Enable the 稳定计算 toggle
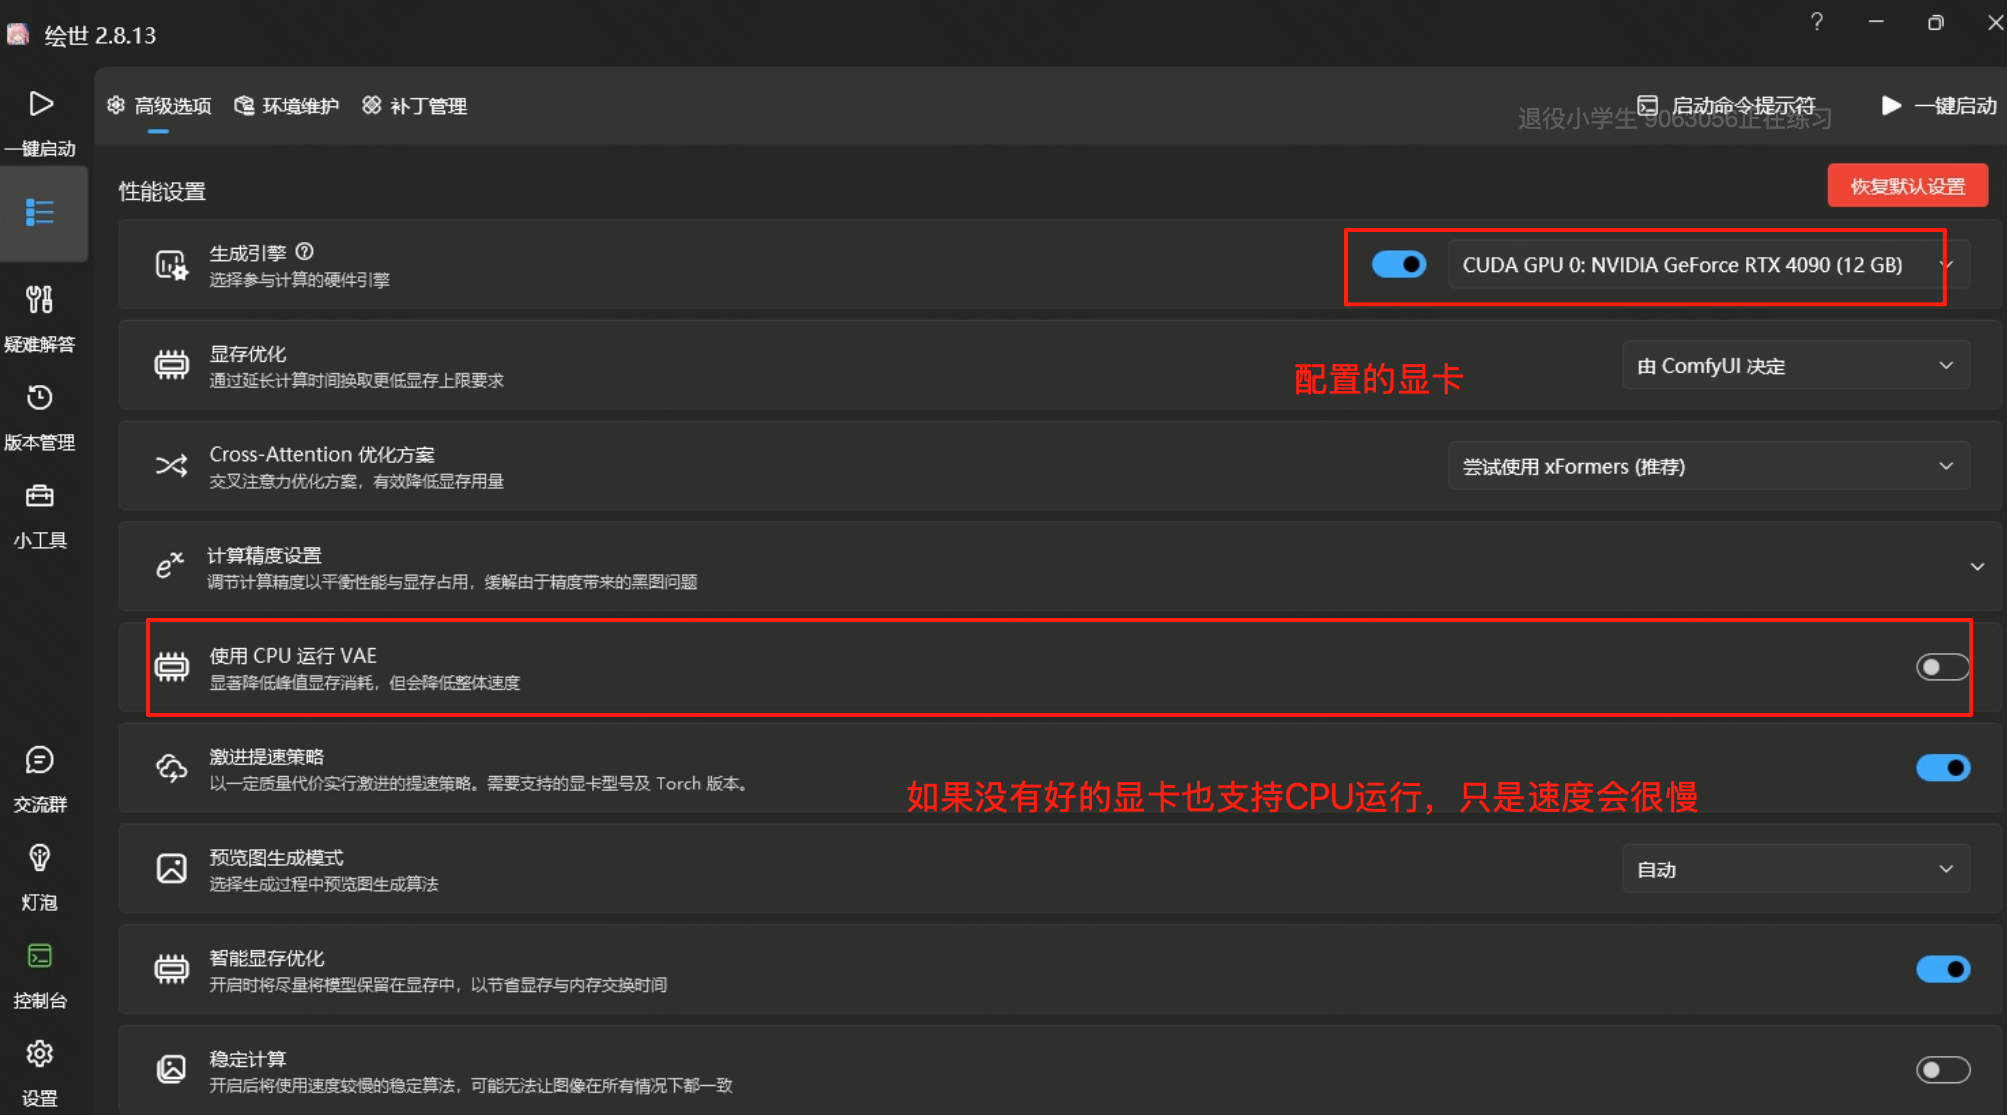 (1942, 1070)
